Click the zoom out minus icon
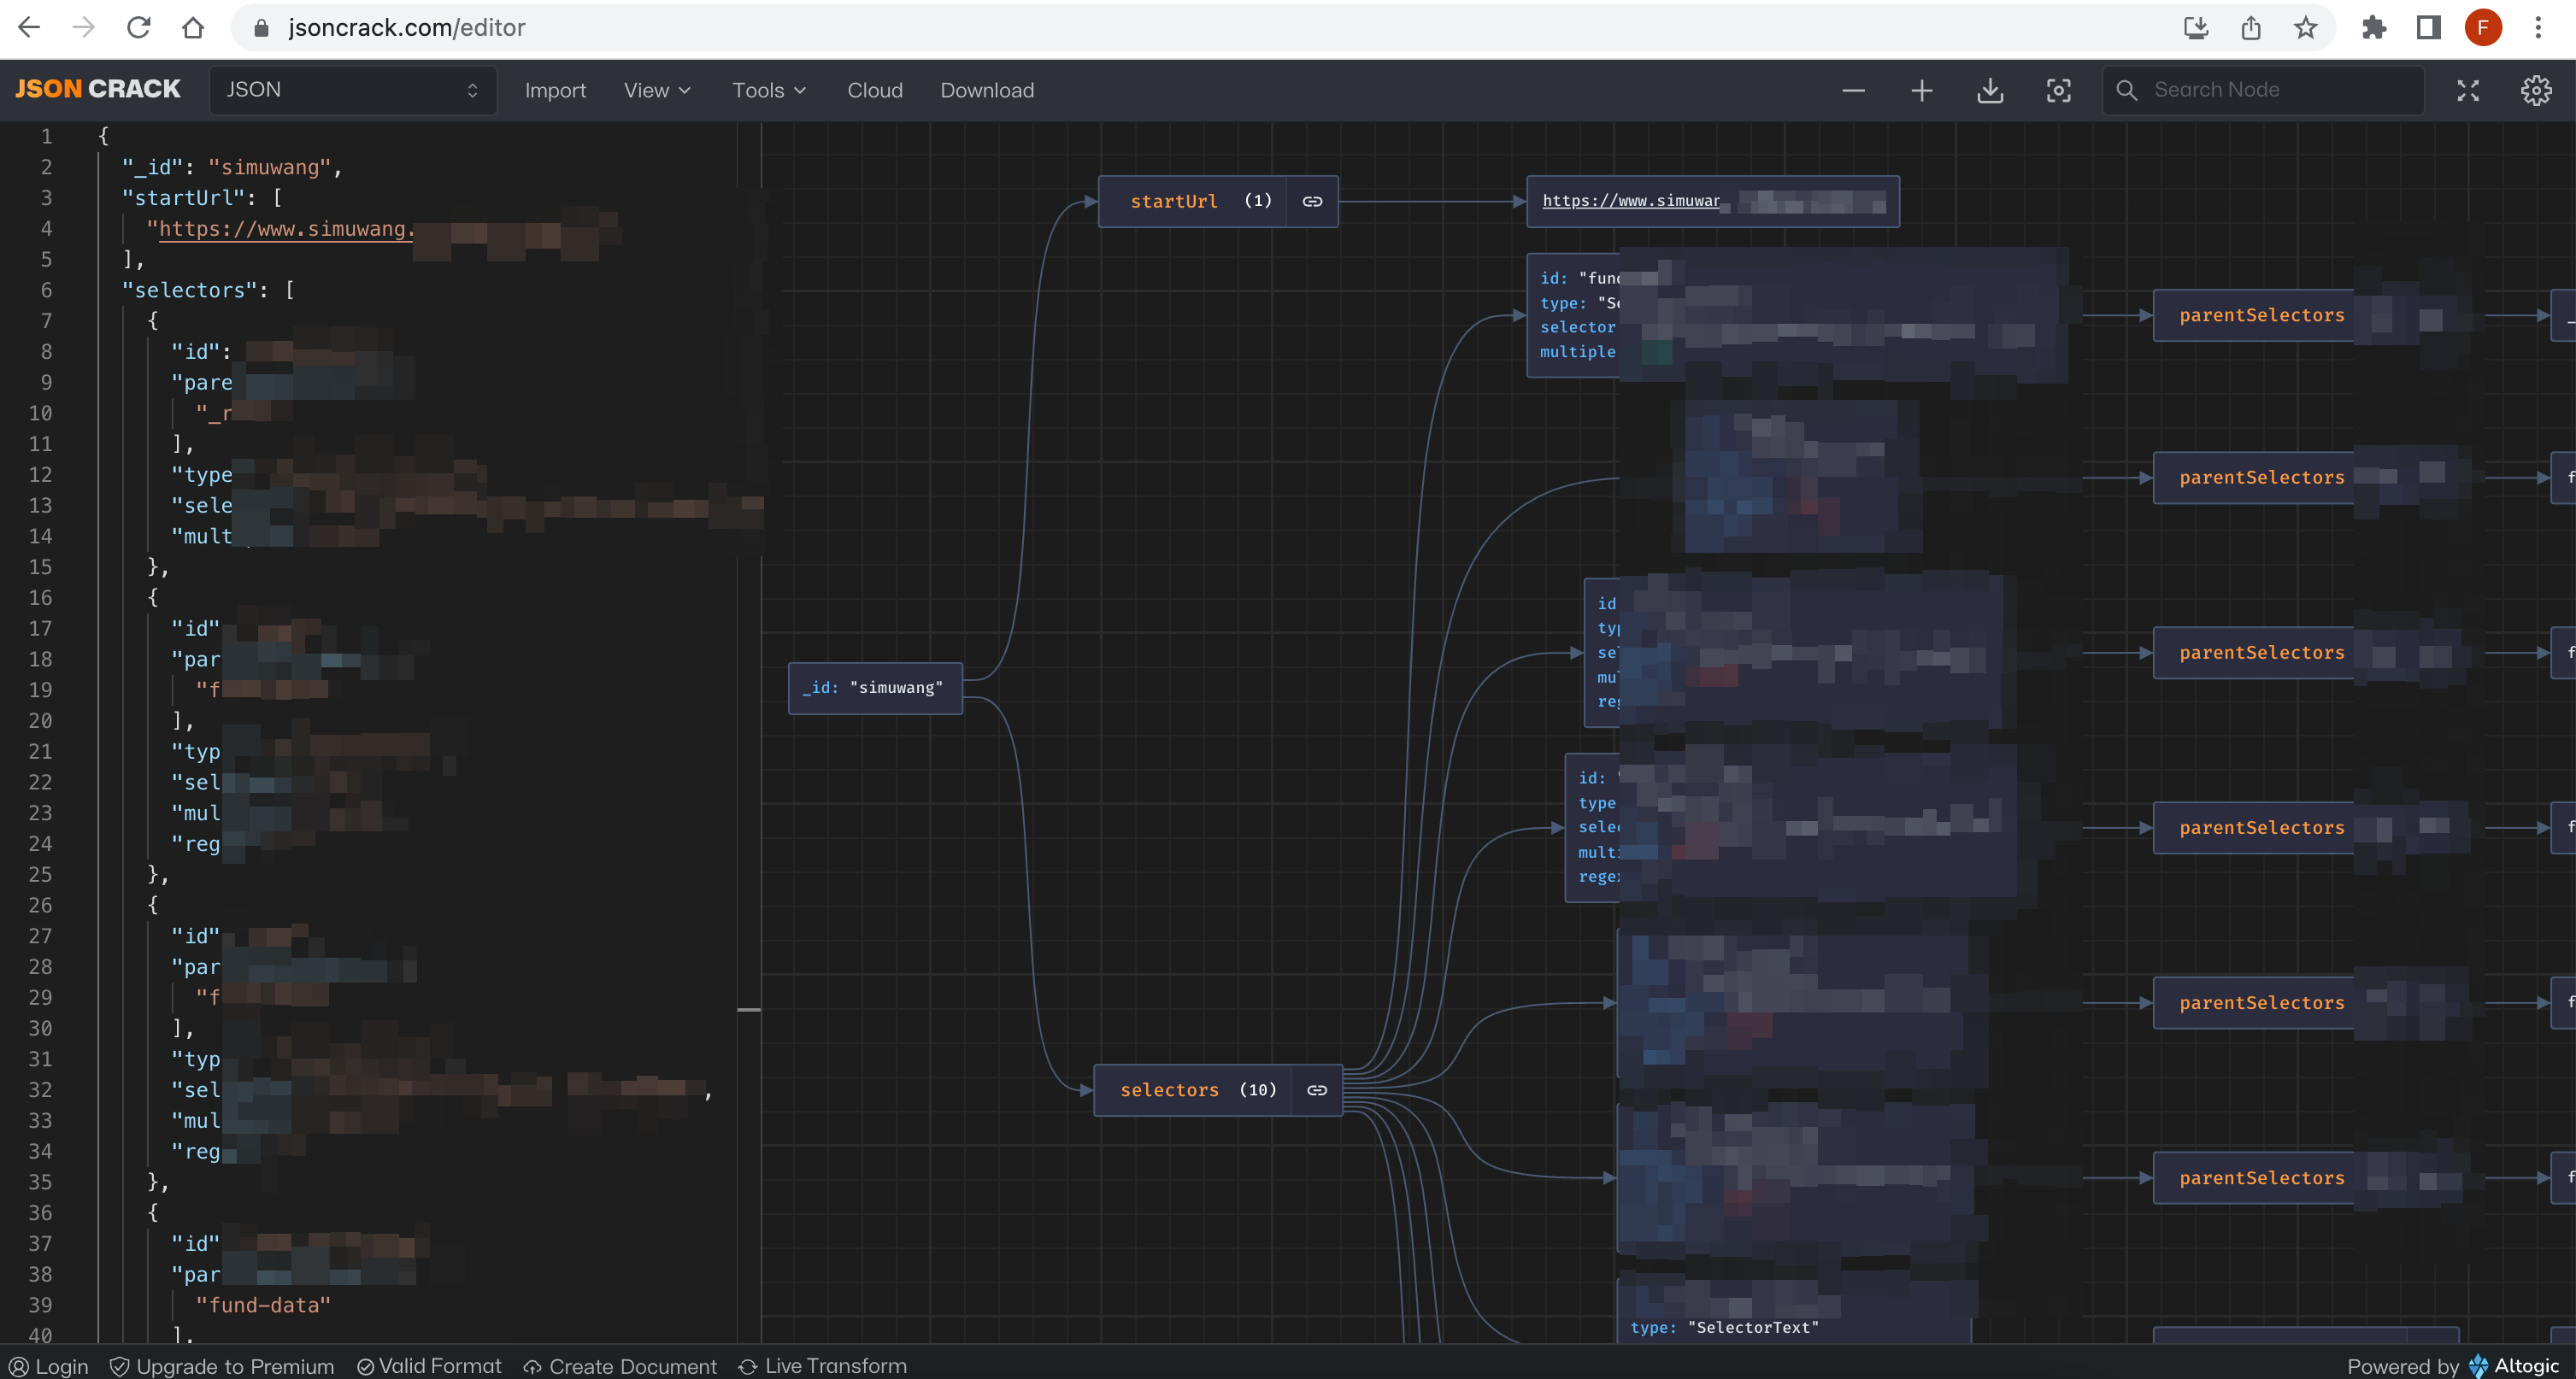The image size is (2576, 1379). [1853, 90]
